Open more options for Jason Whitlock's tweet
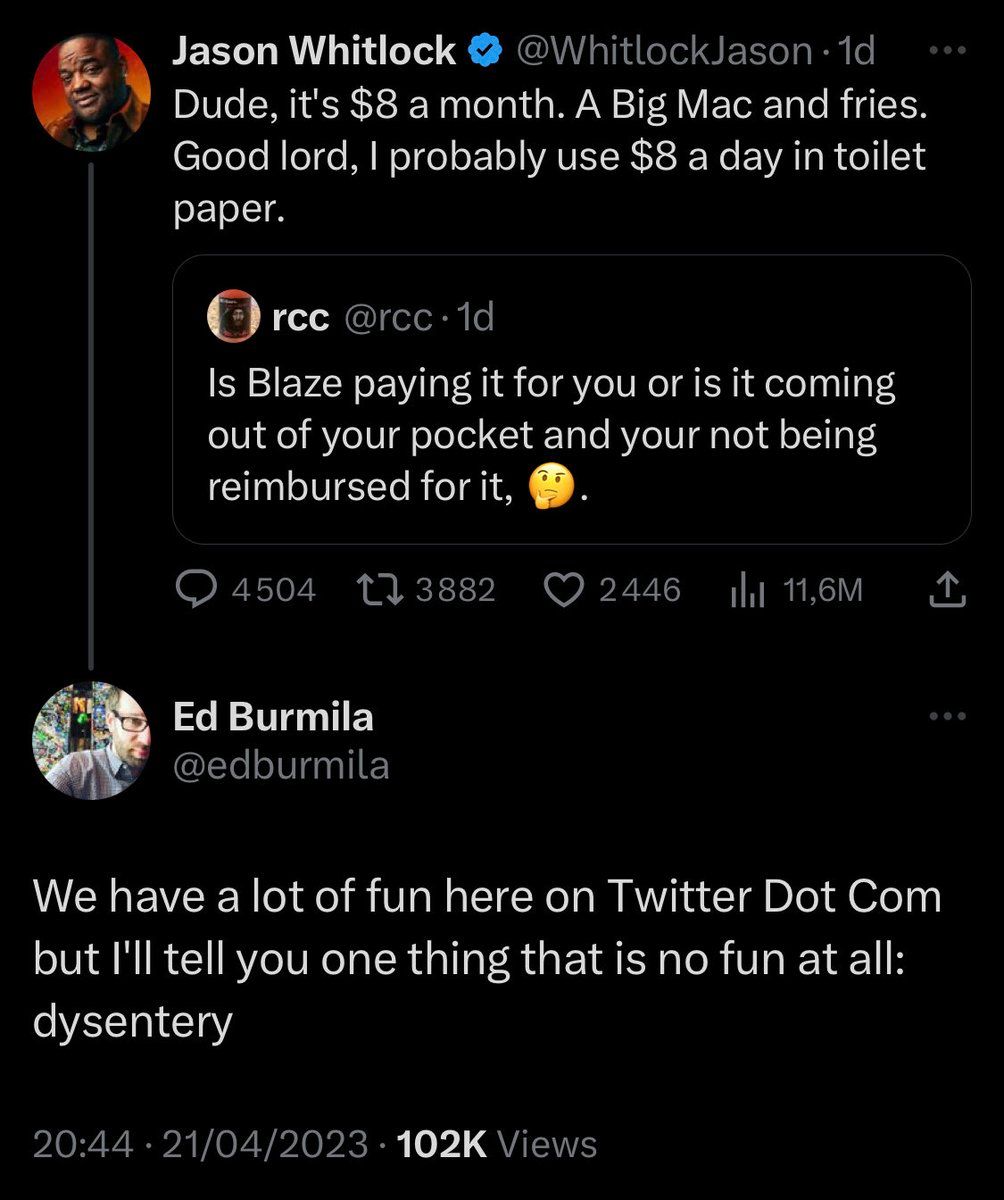This screenshot has height=1200, width=1004. 947,50
